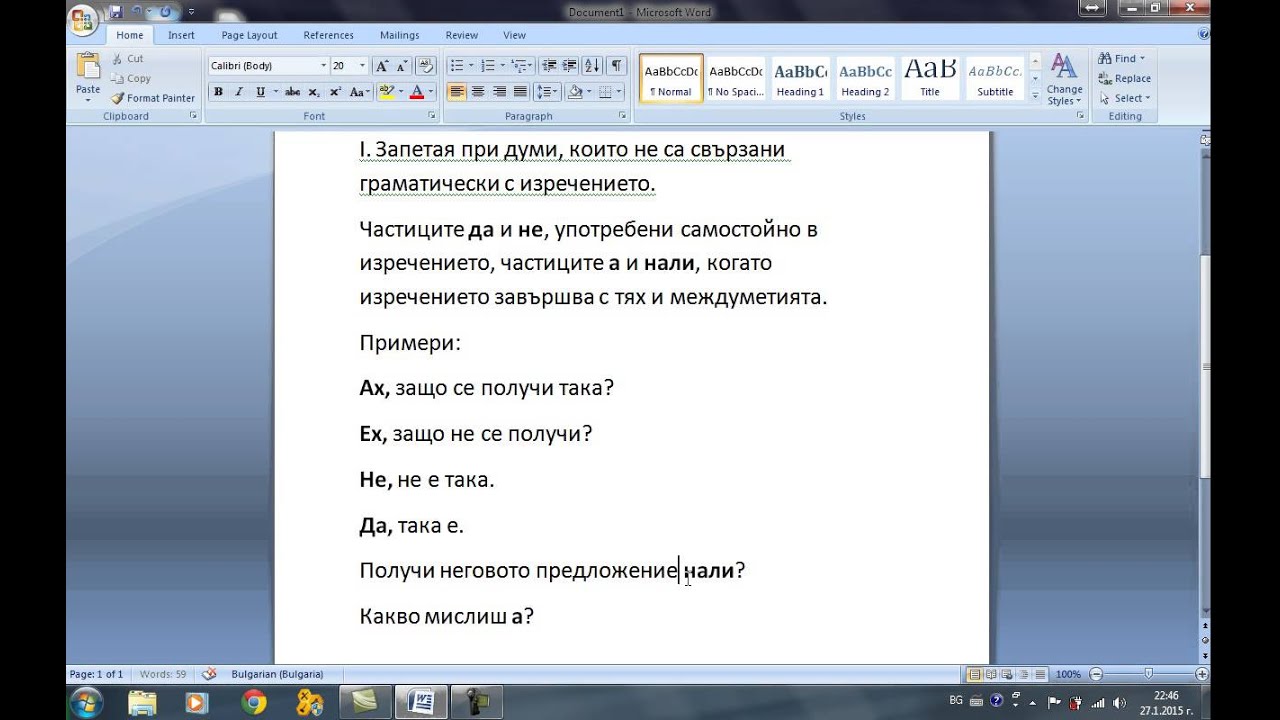
Task: Open the Calibri (Body) font dropdown
Action: click(x=323, y=66)
